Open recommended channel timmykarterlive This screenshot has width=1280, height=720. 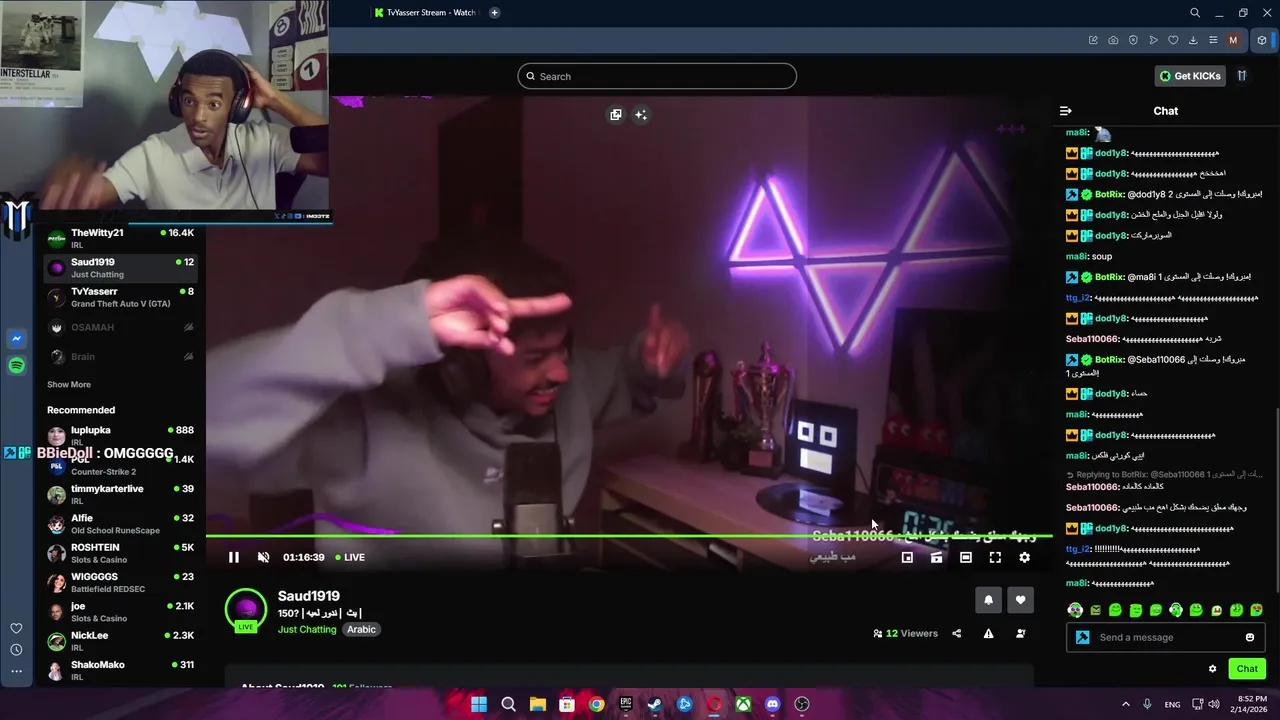pyautogui.click(x=120, y=494)
